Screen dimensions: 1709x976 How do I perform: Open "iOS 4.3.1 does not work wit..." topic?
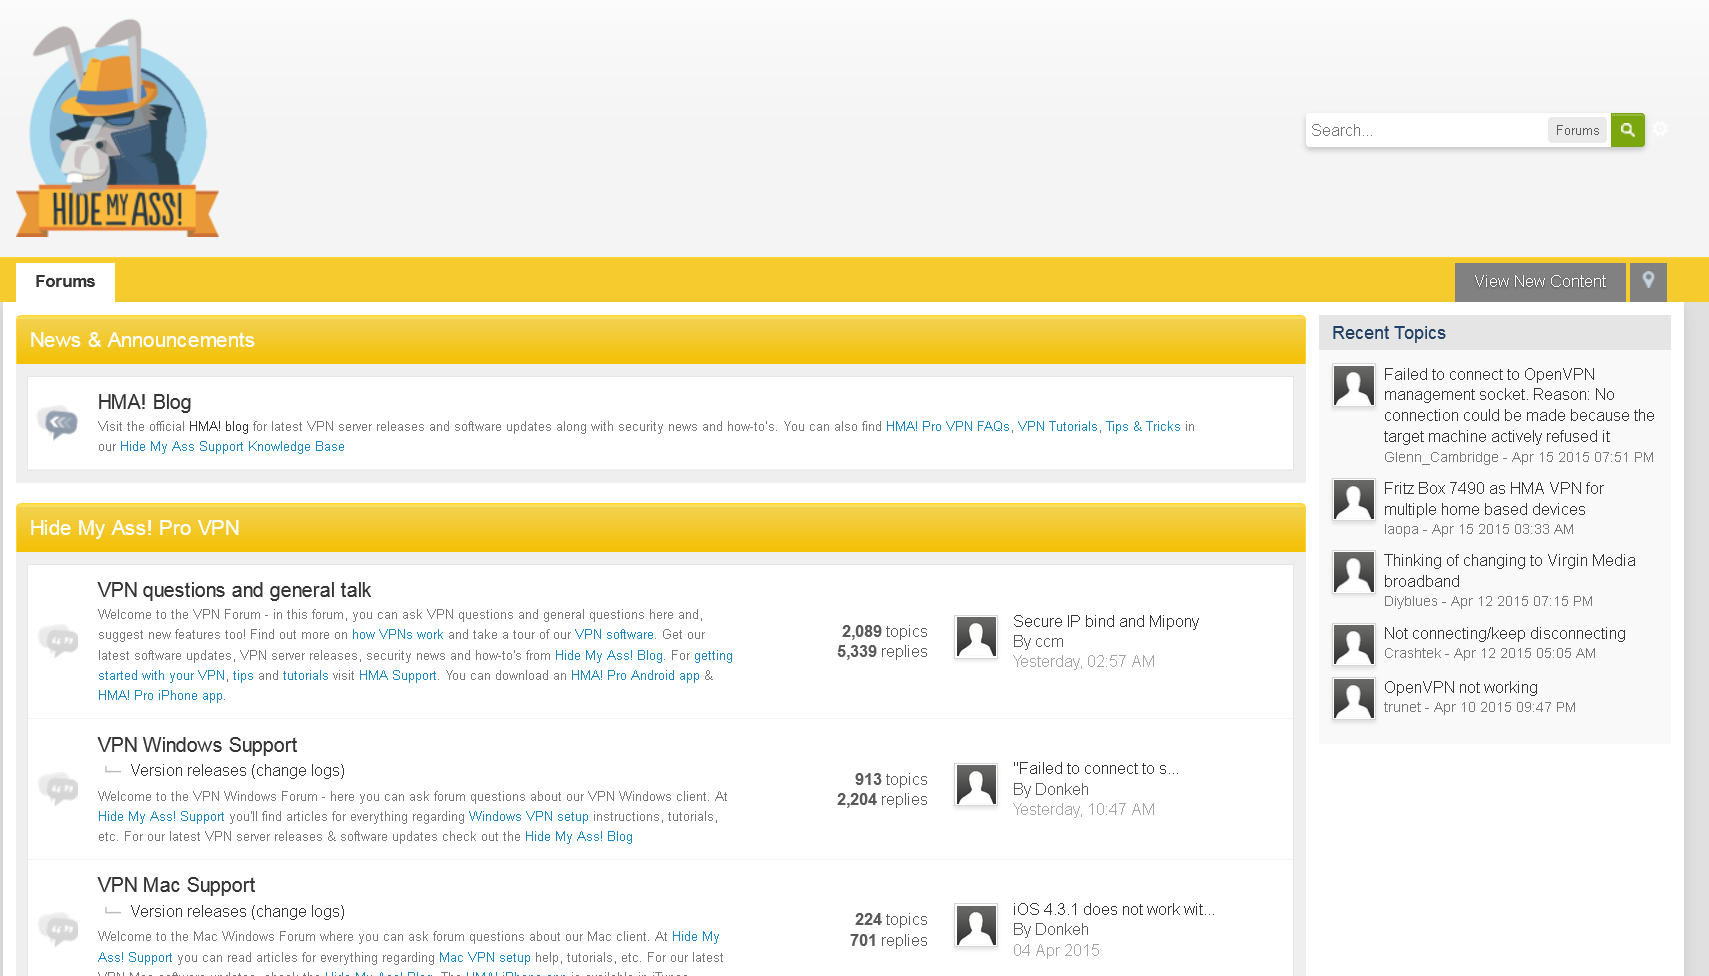pyautogui.click(x=1114, y=909)
